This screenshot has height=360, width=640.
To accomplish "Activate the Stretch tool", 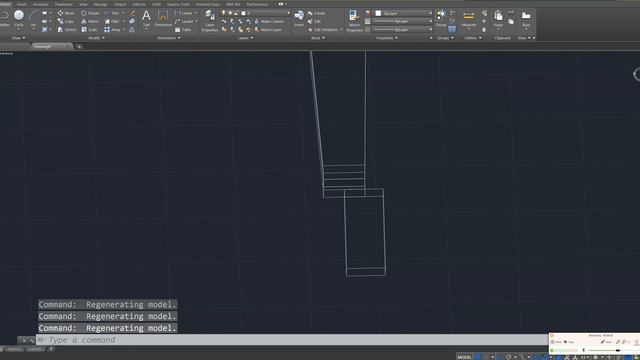I will (67, 29).
